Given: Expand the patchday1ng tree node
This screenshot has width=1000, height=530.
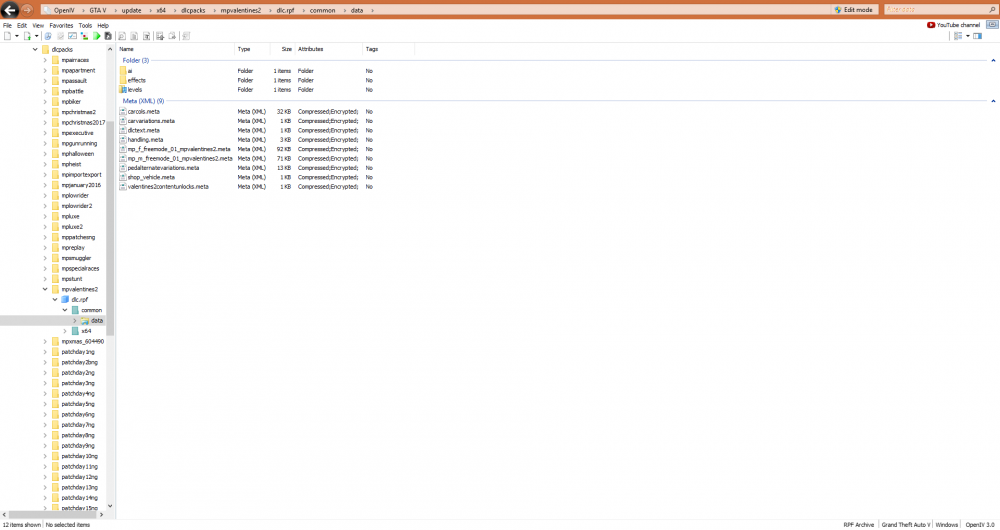Looking at the screenshot, I should (45, 351).
